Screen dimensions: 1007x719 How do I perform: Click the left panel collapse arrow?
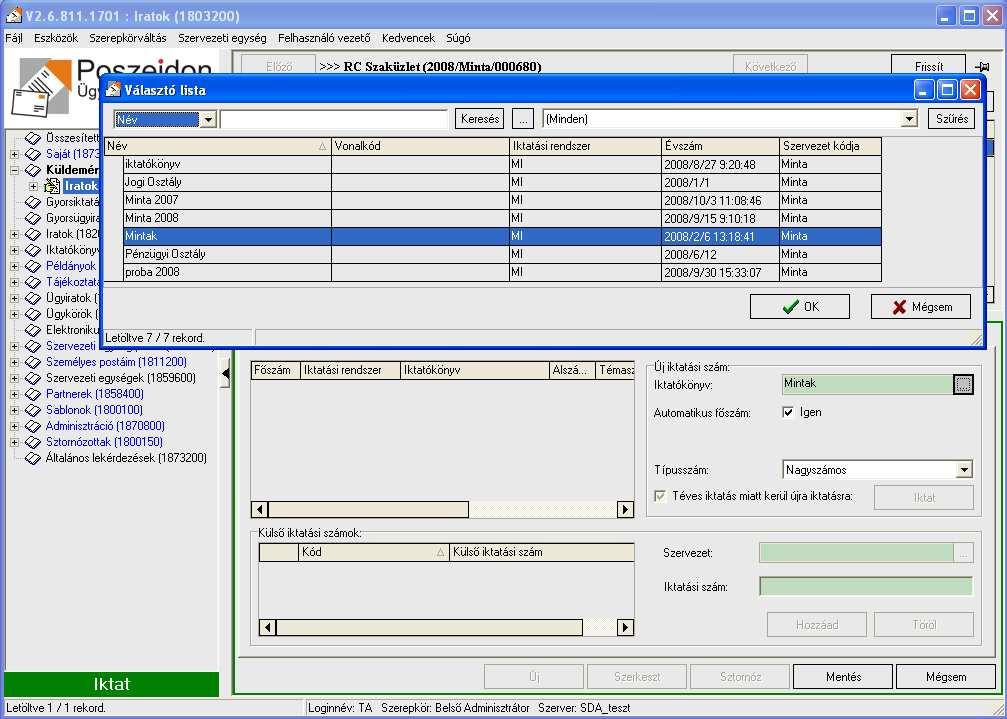[x=225, y=374]
